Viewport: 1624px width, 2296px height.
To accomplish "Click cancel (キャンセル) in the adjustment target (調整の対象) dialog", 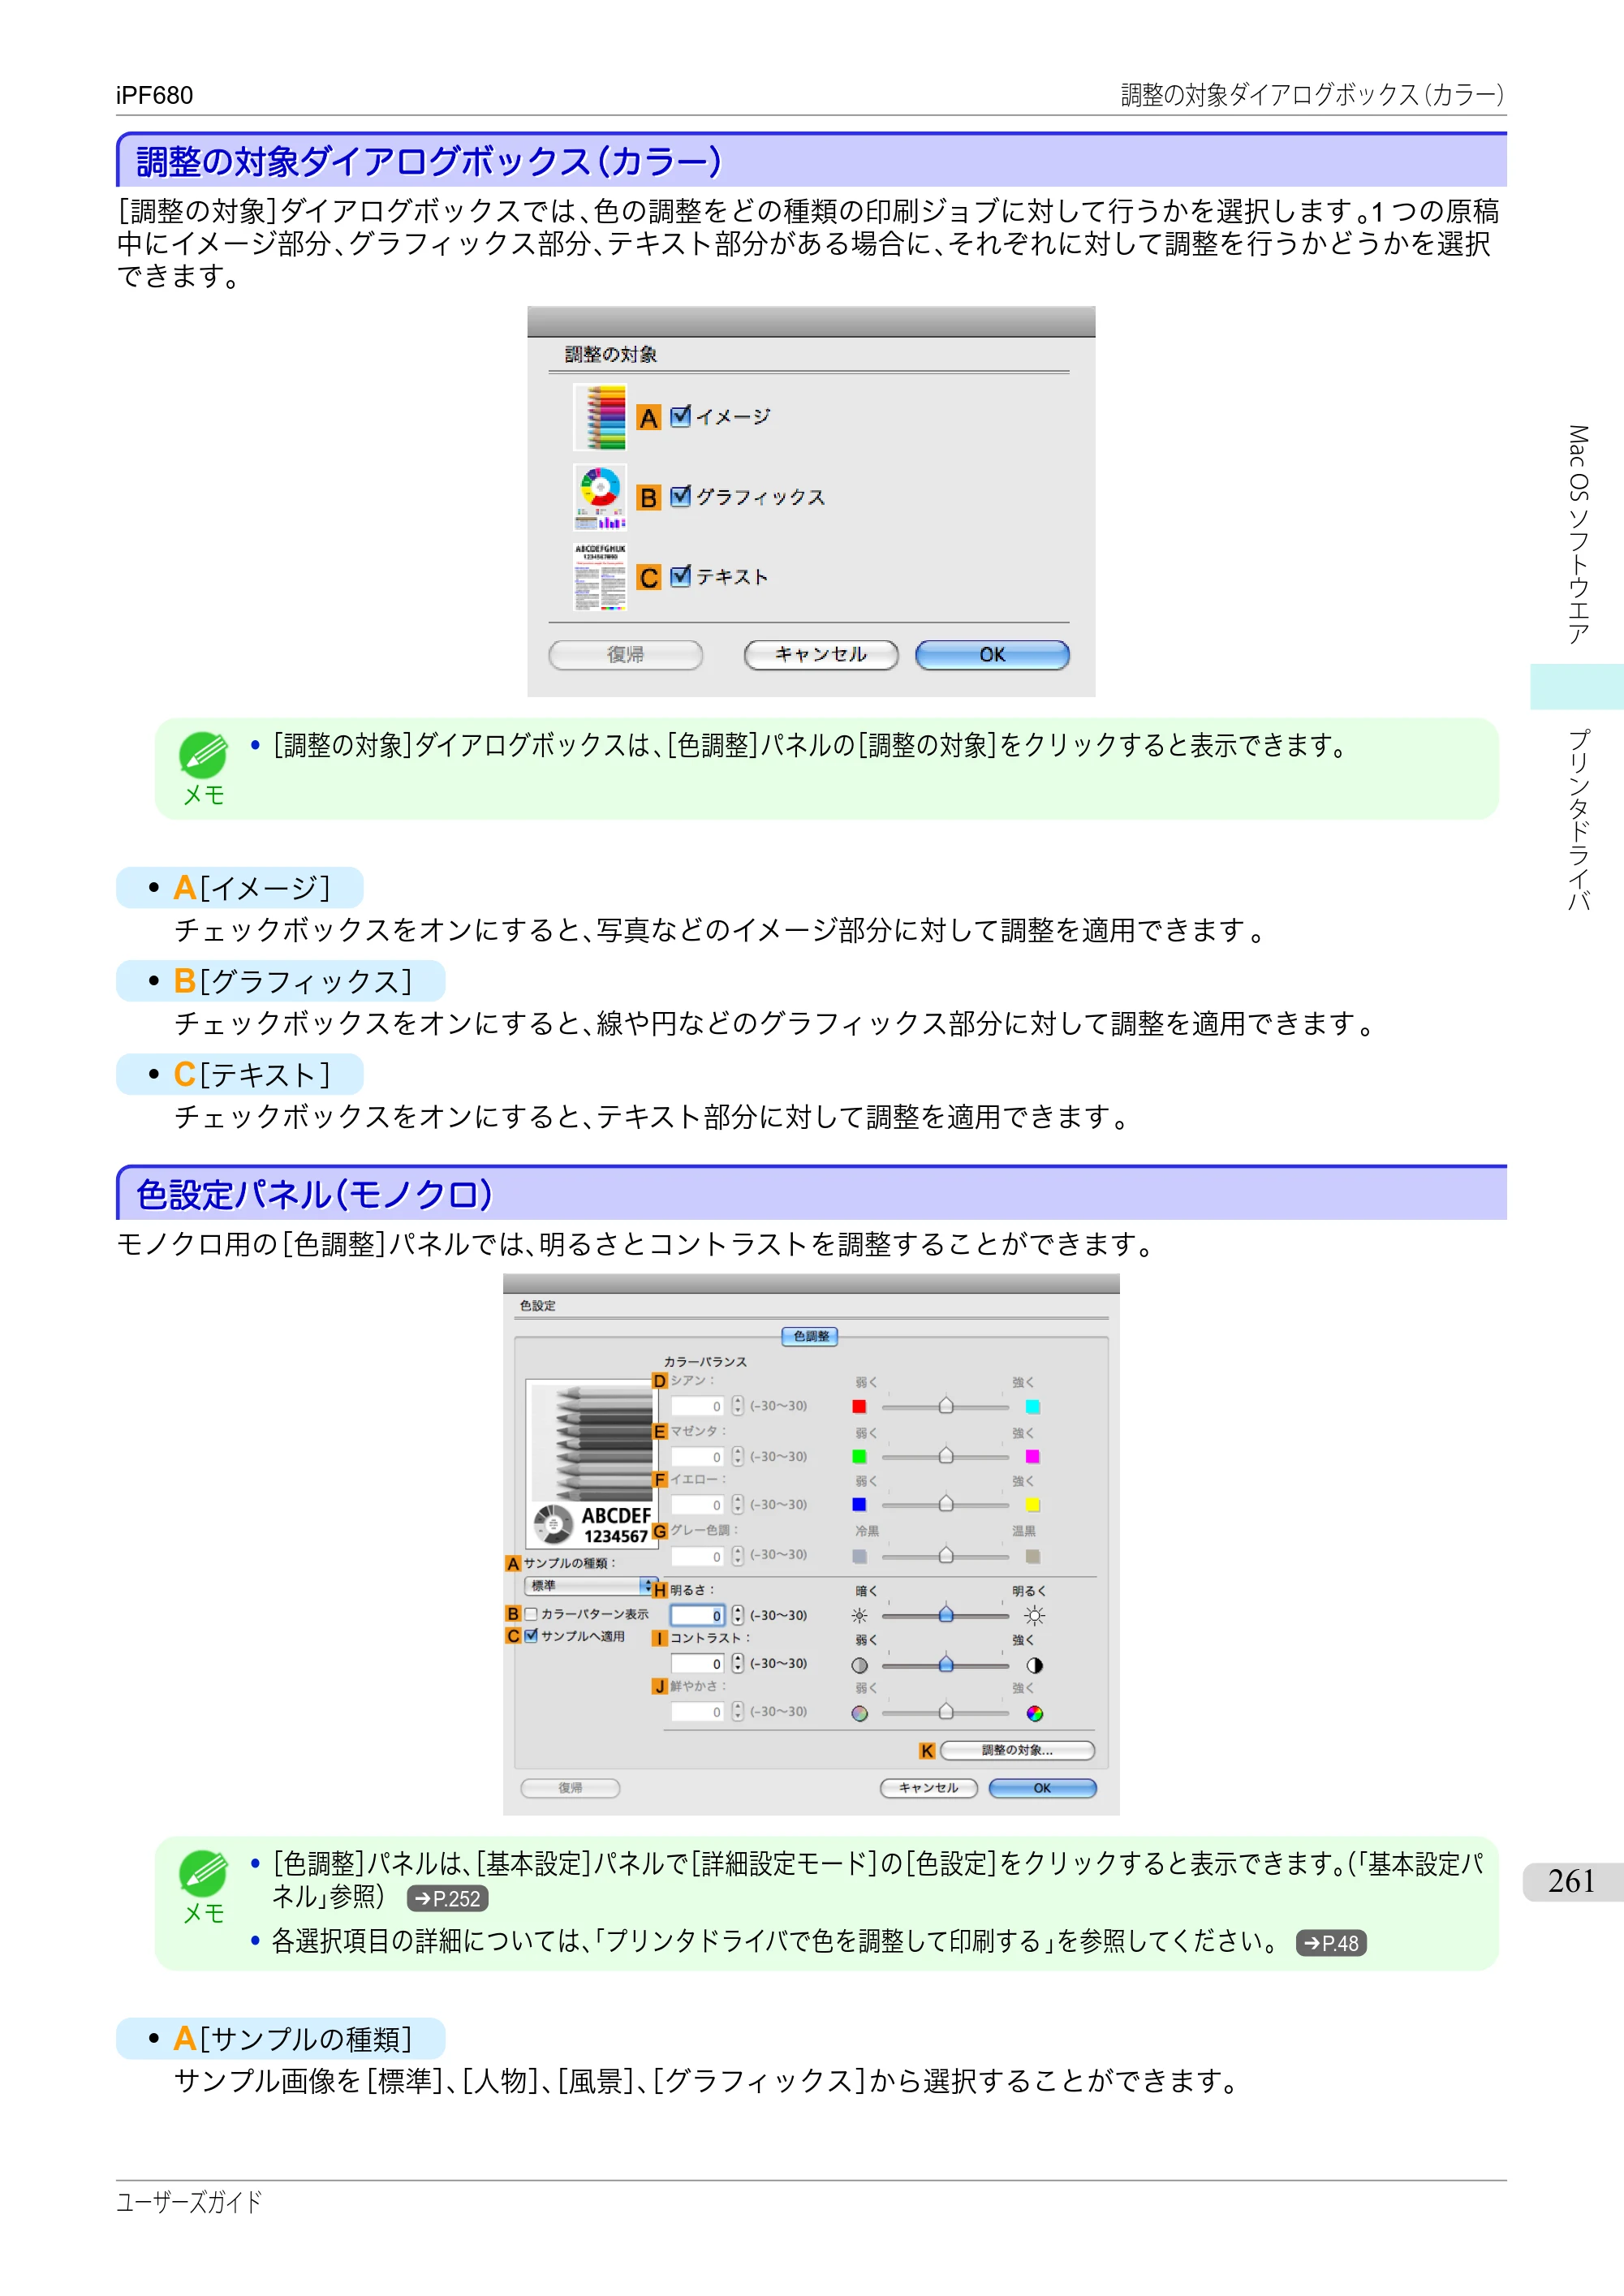I will [821, 655].
